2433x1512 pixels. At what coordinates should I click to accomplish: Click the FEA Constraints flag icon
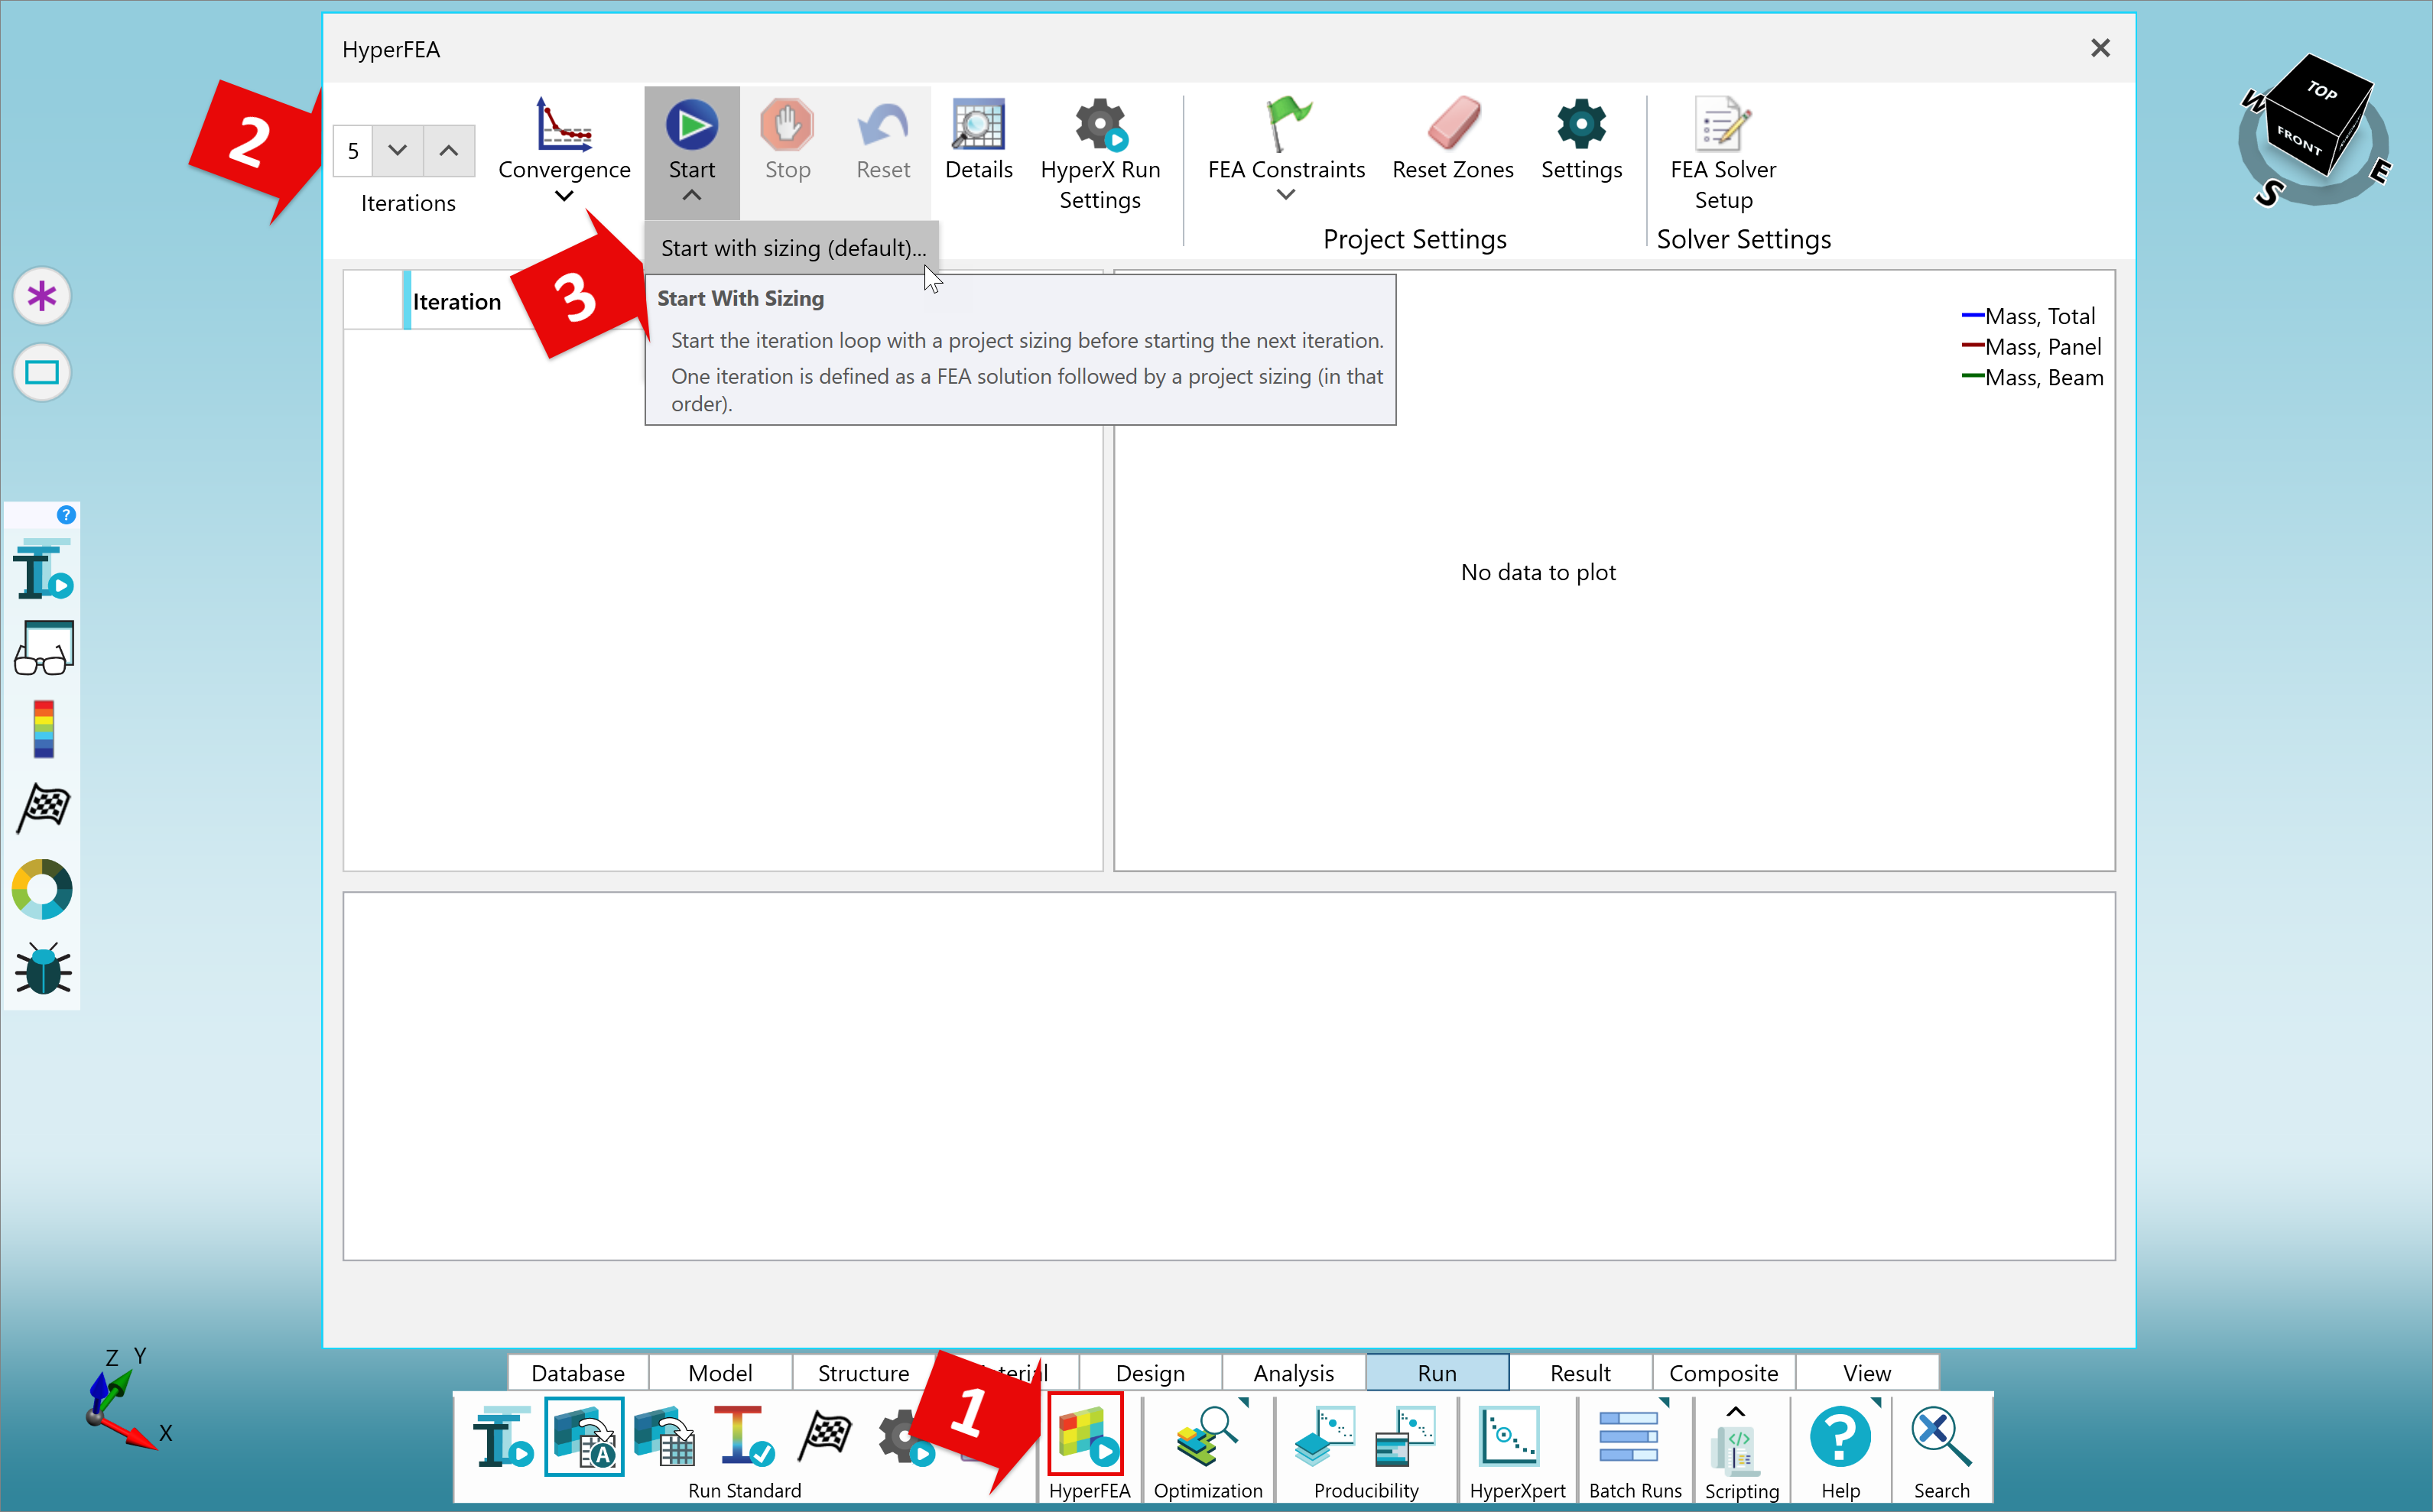pos(1287,124)
